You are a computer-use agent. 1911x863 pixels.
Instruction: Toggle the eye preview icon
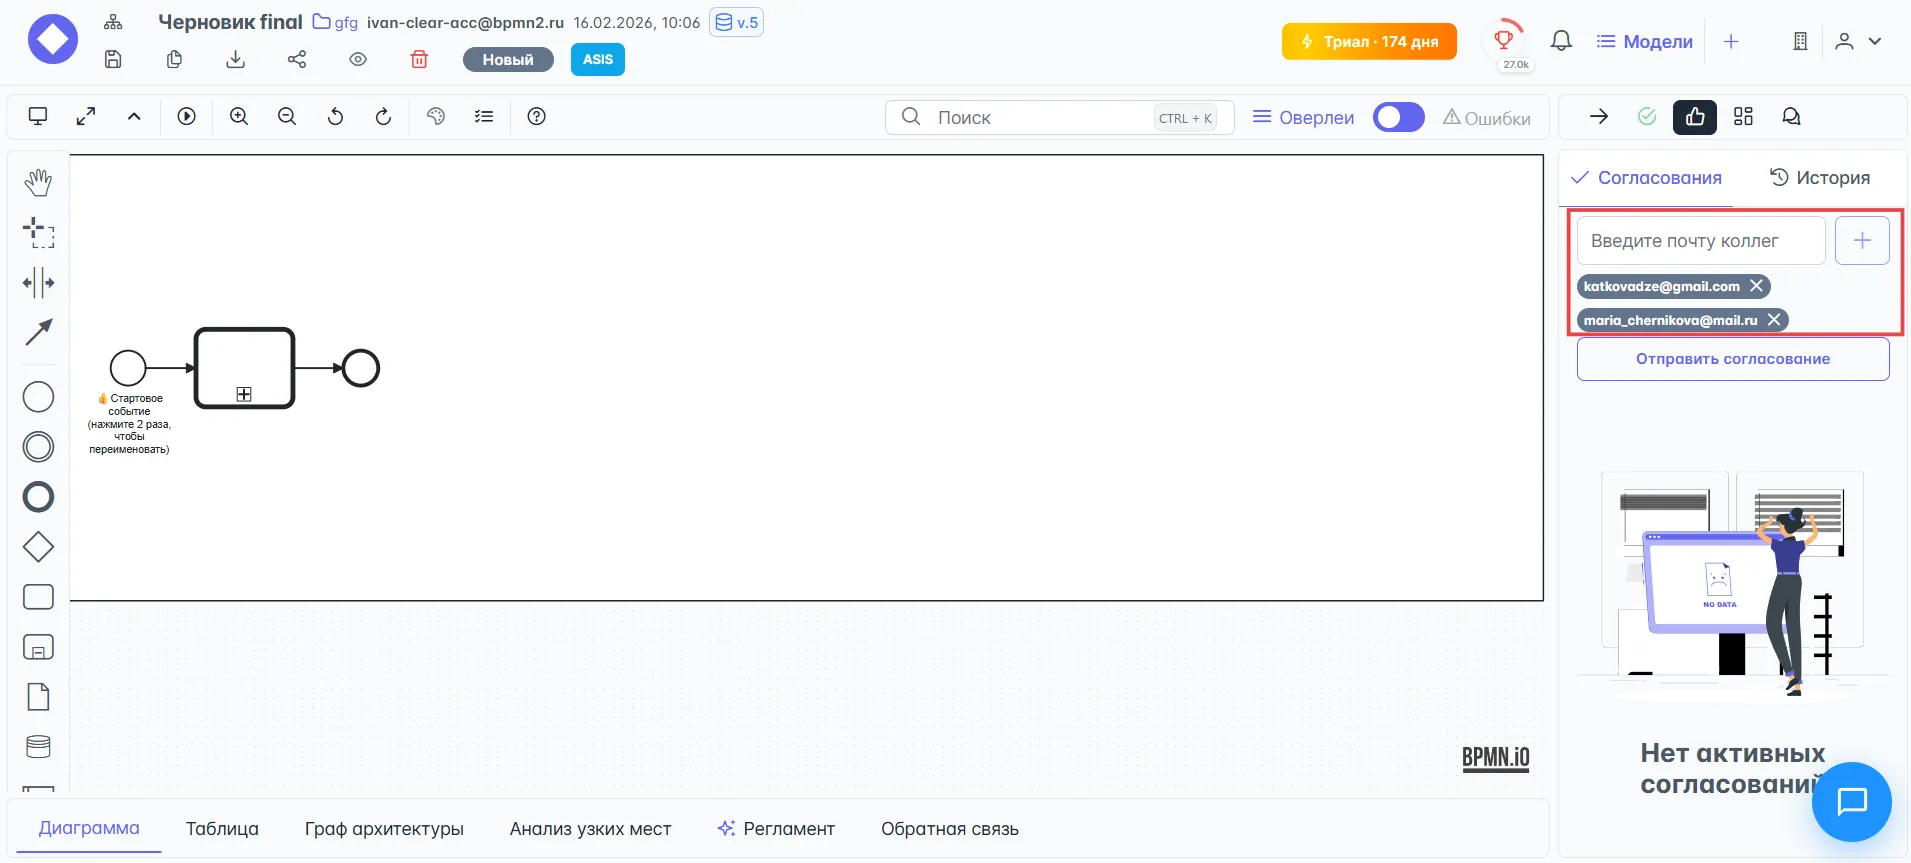tap(358, 60)
